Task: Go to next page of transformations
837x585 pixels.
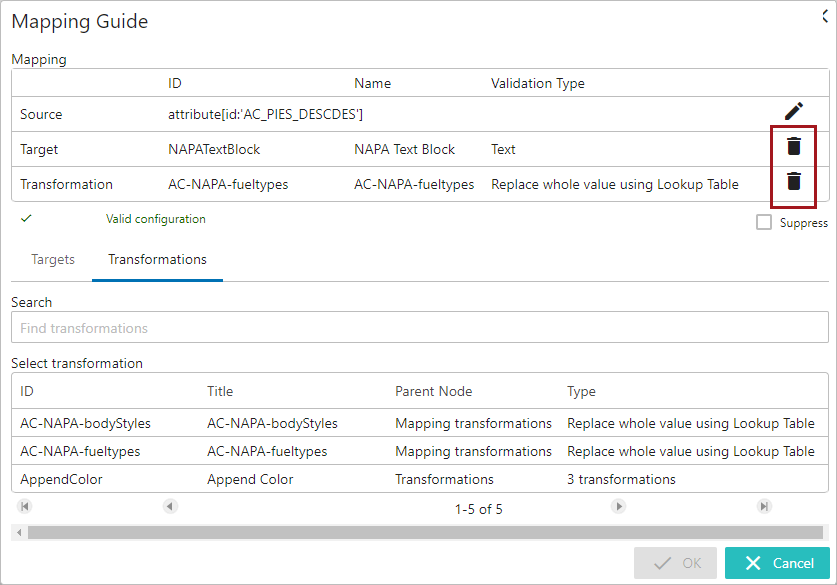Action: pyautogui.click(x=619, y=507)
